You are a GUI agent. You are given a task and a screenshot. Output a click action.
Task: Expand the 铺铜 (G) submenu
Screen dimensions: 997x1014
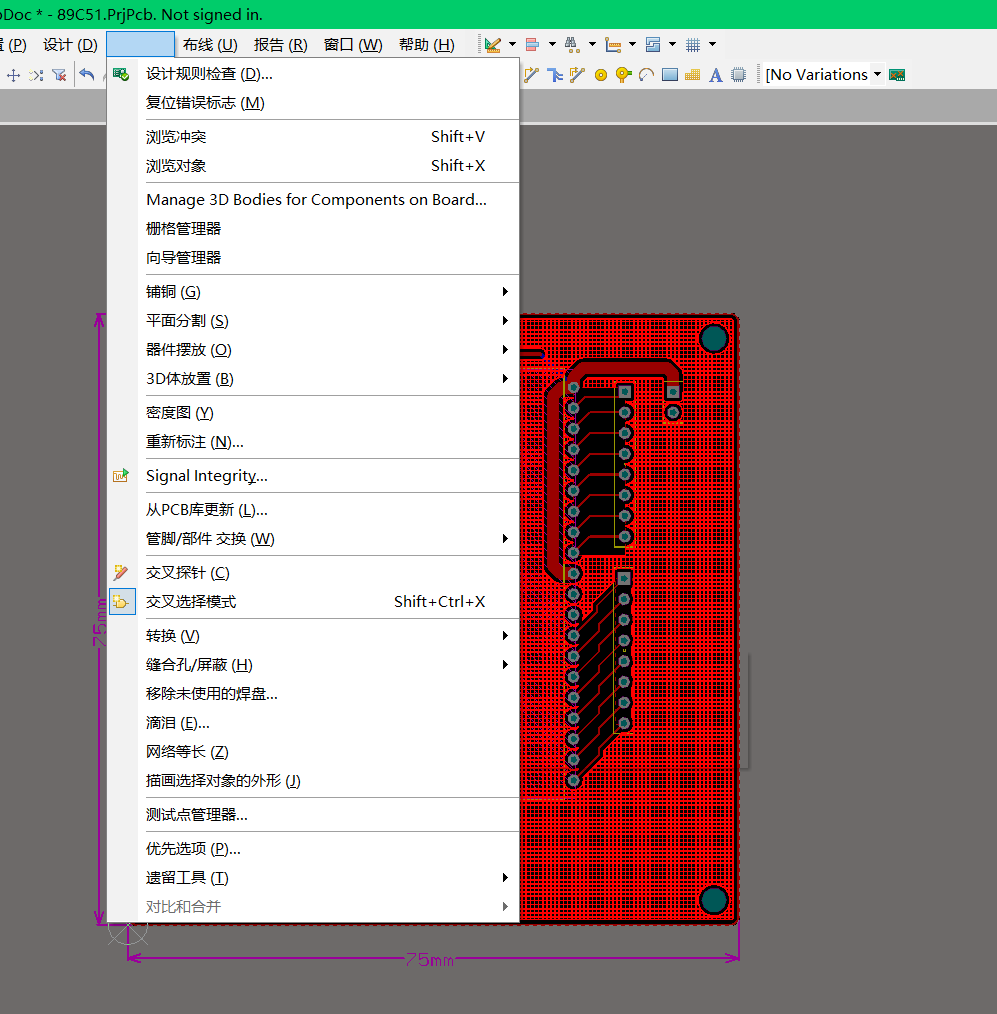point(313,292)
